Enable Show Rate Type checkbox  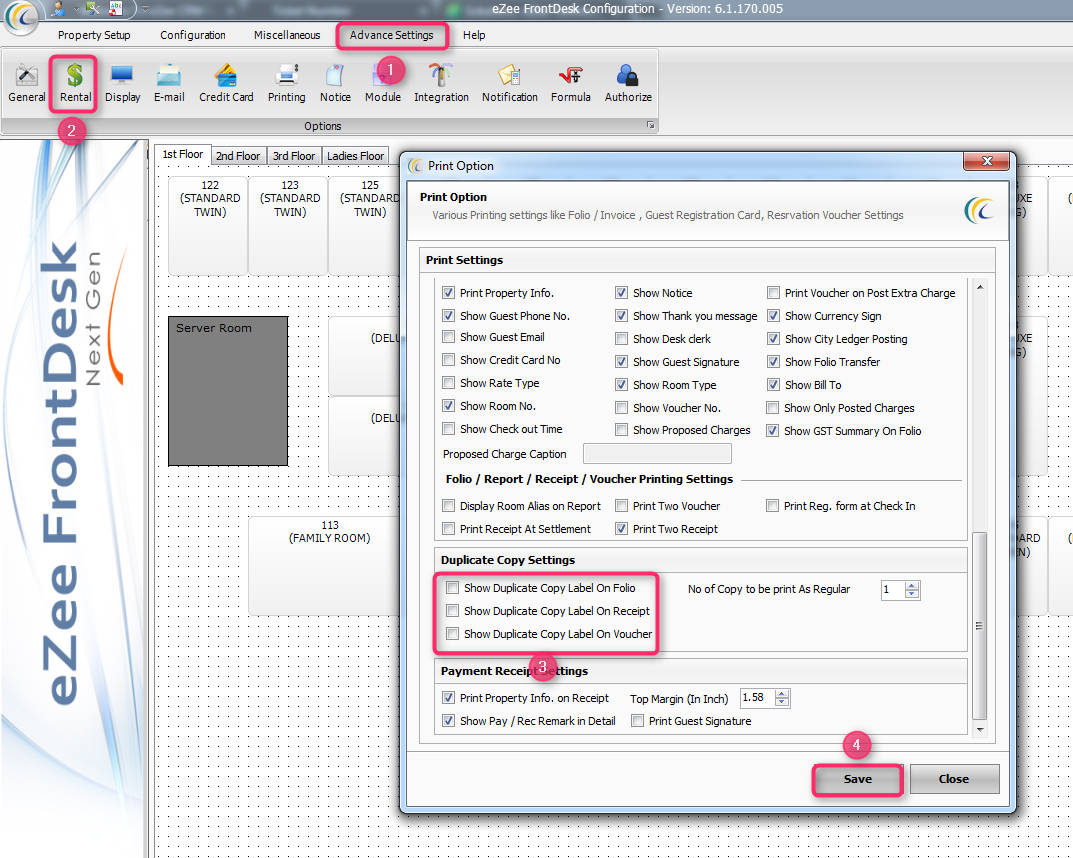point(448,382)
